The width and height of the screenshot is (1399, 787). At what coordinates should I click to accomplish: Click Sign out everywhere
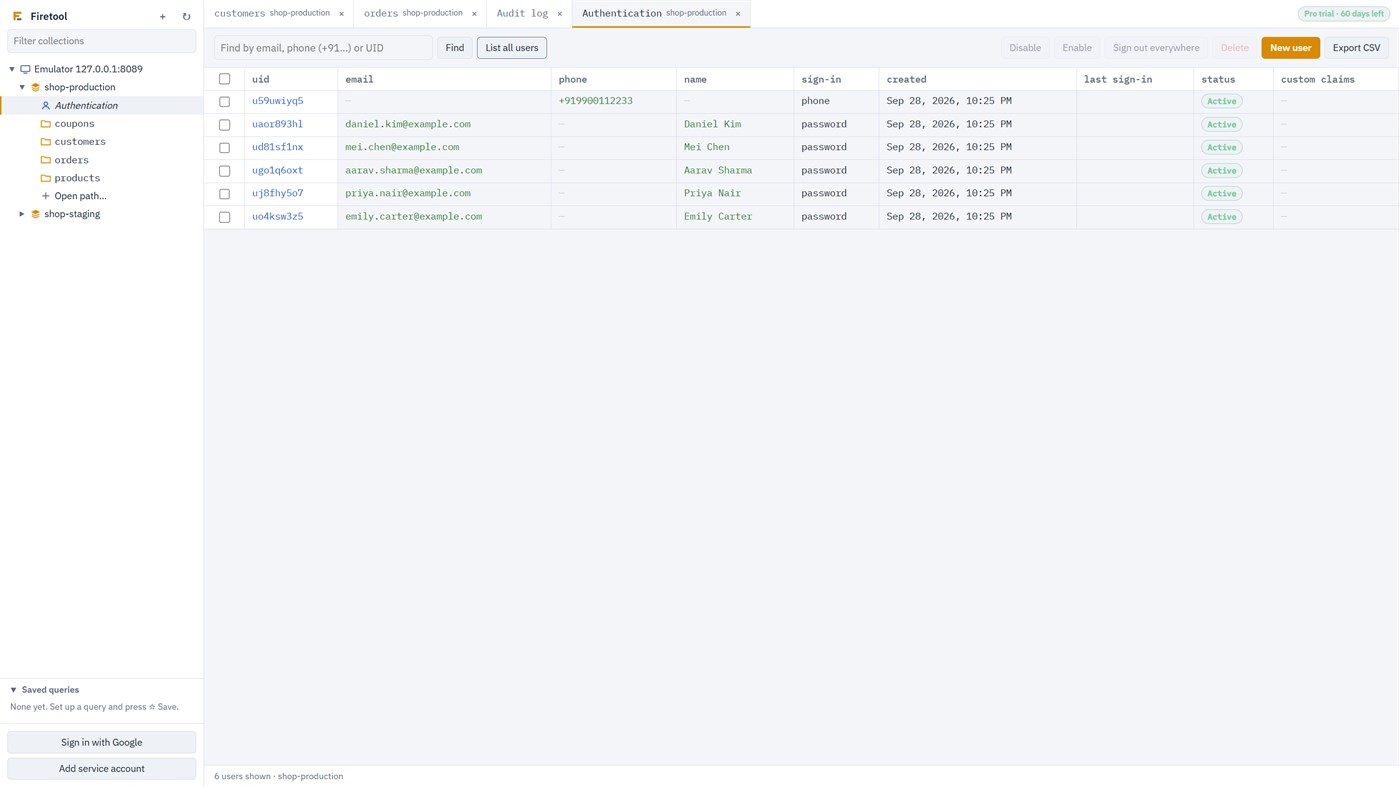[1156, 48]
